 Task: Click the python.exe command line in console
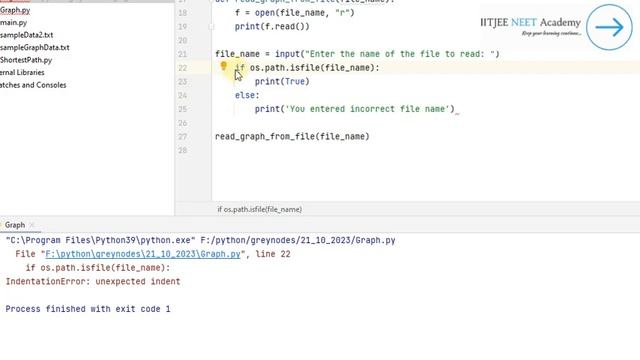click(x=200, y=240)
